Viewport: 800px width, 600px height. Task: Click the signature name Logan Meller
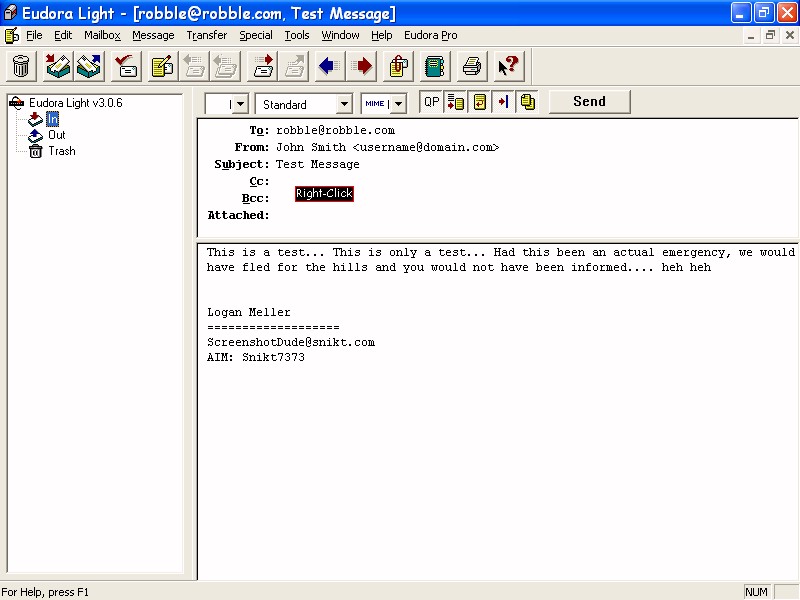[x=248, y=312]
